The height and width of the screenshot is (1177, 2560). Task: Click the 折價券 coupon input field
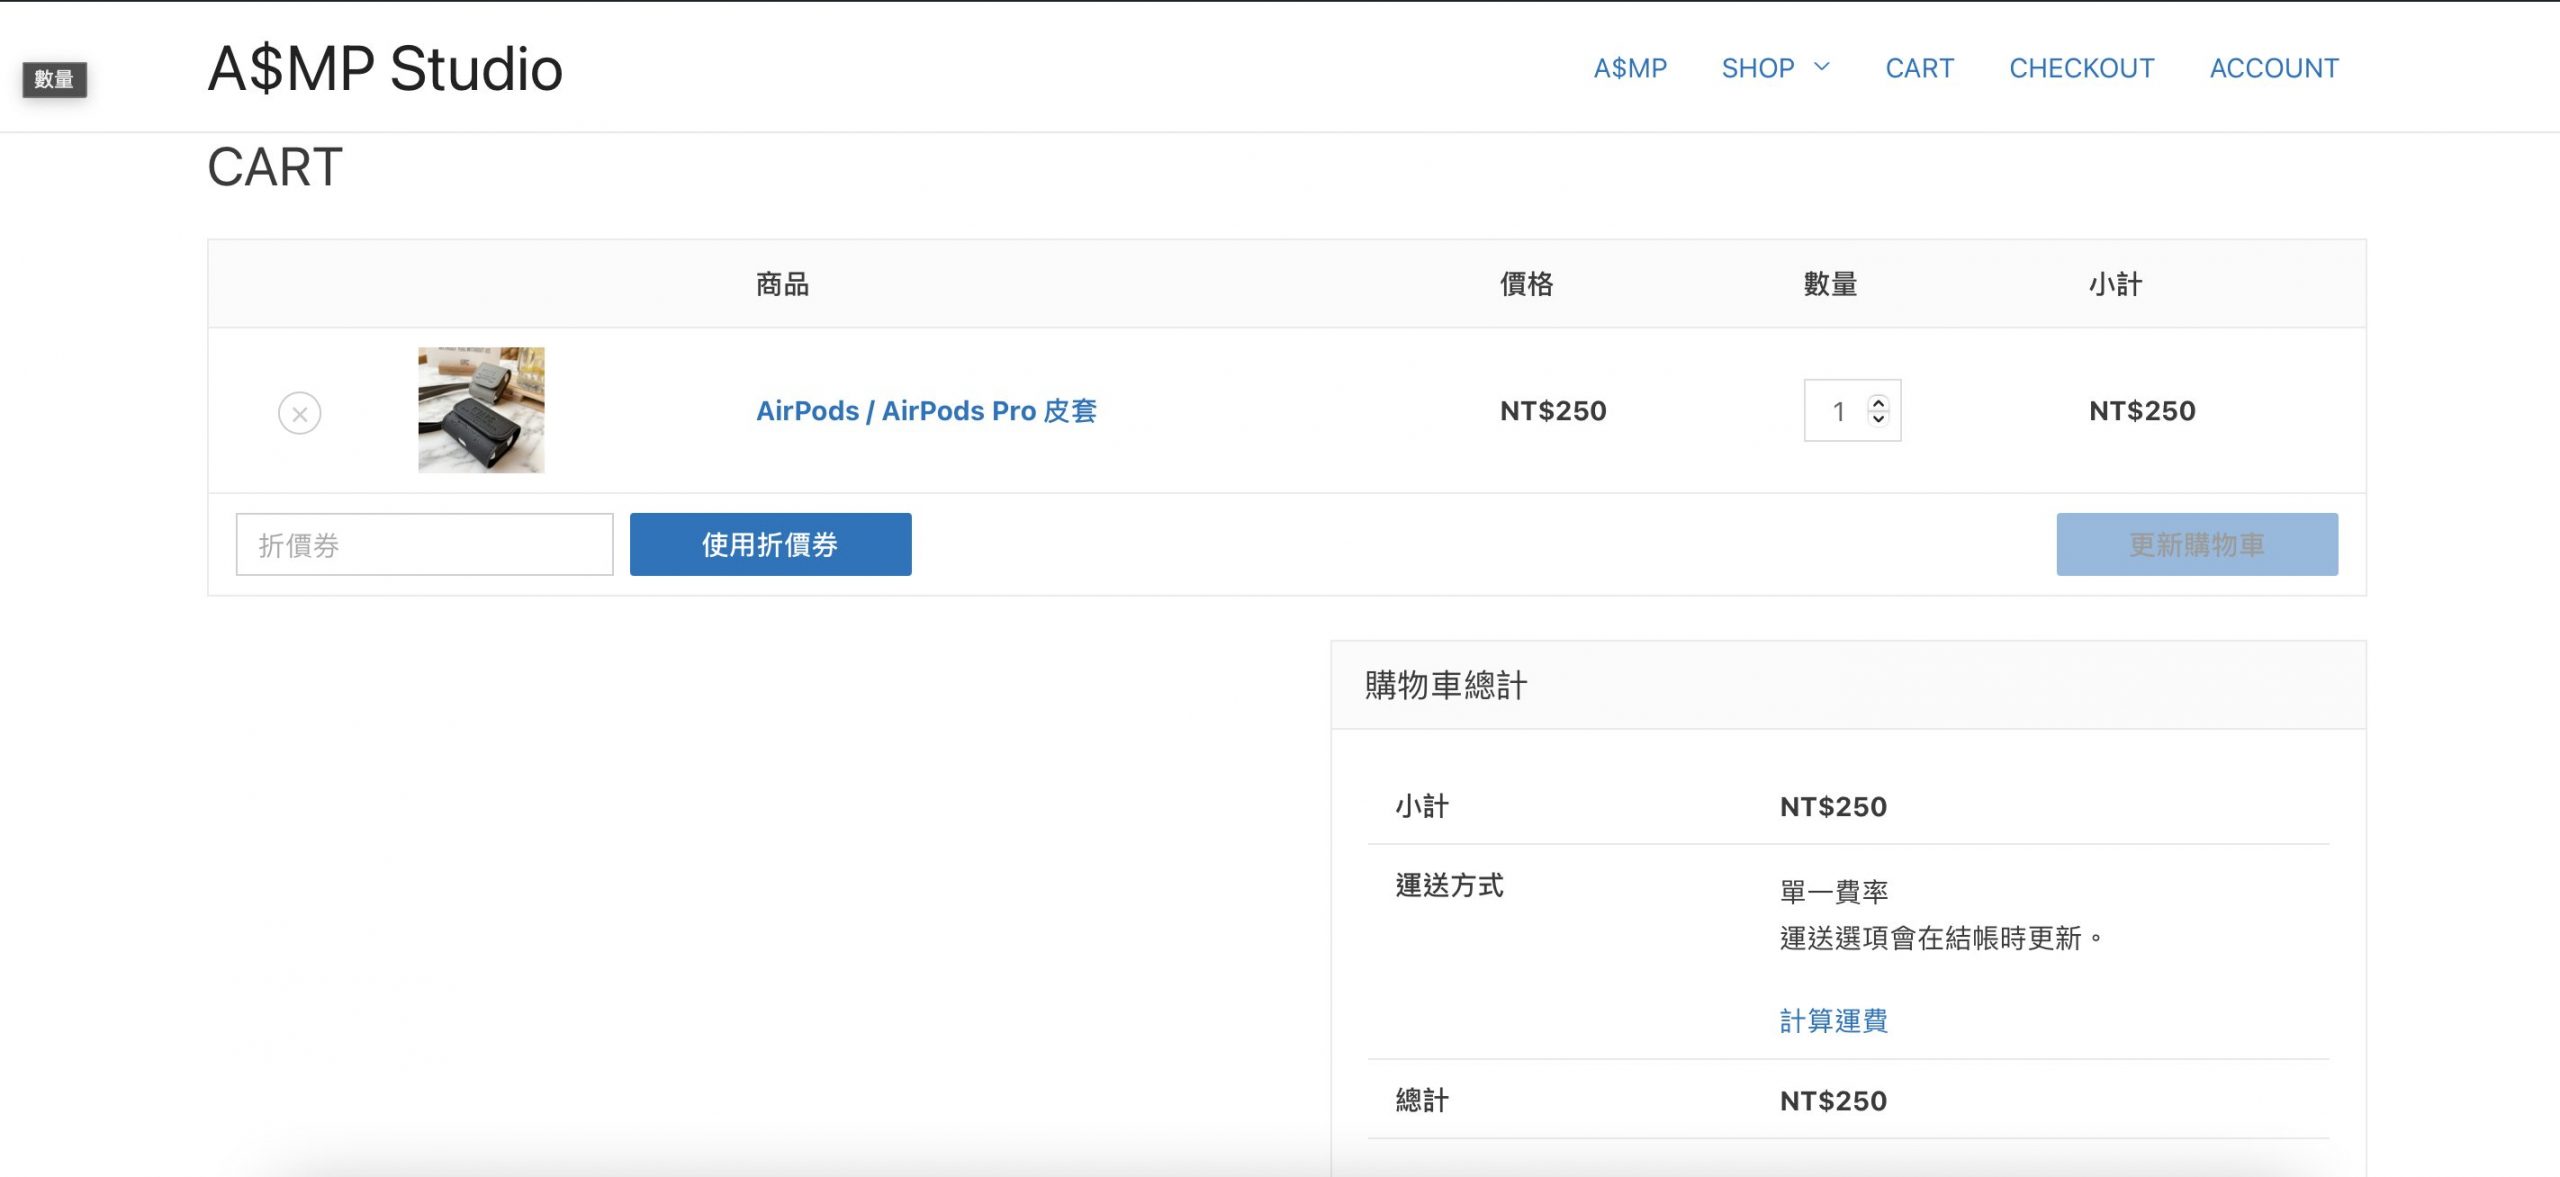click(424, 545)
